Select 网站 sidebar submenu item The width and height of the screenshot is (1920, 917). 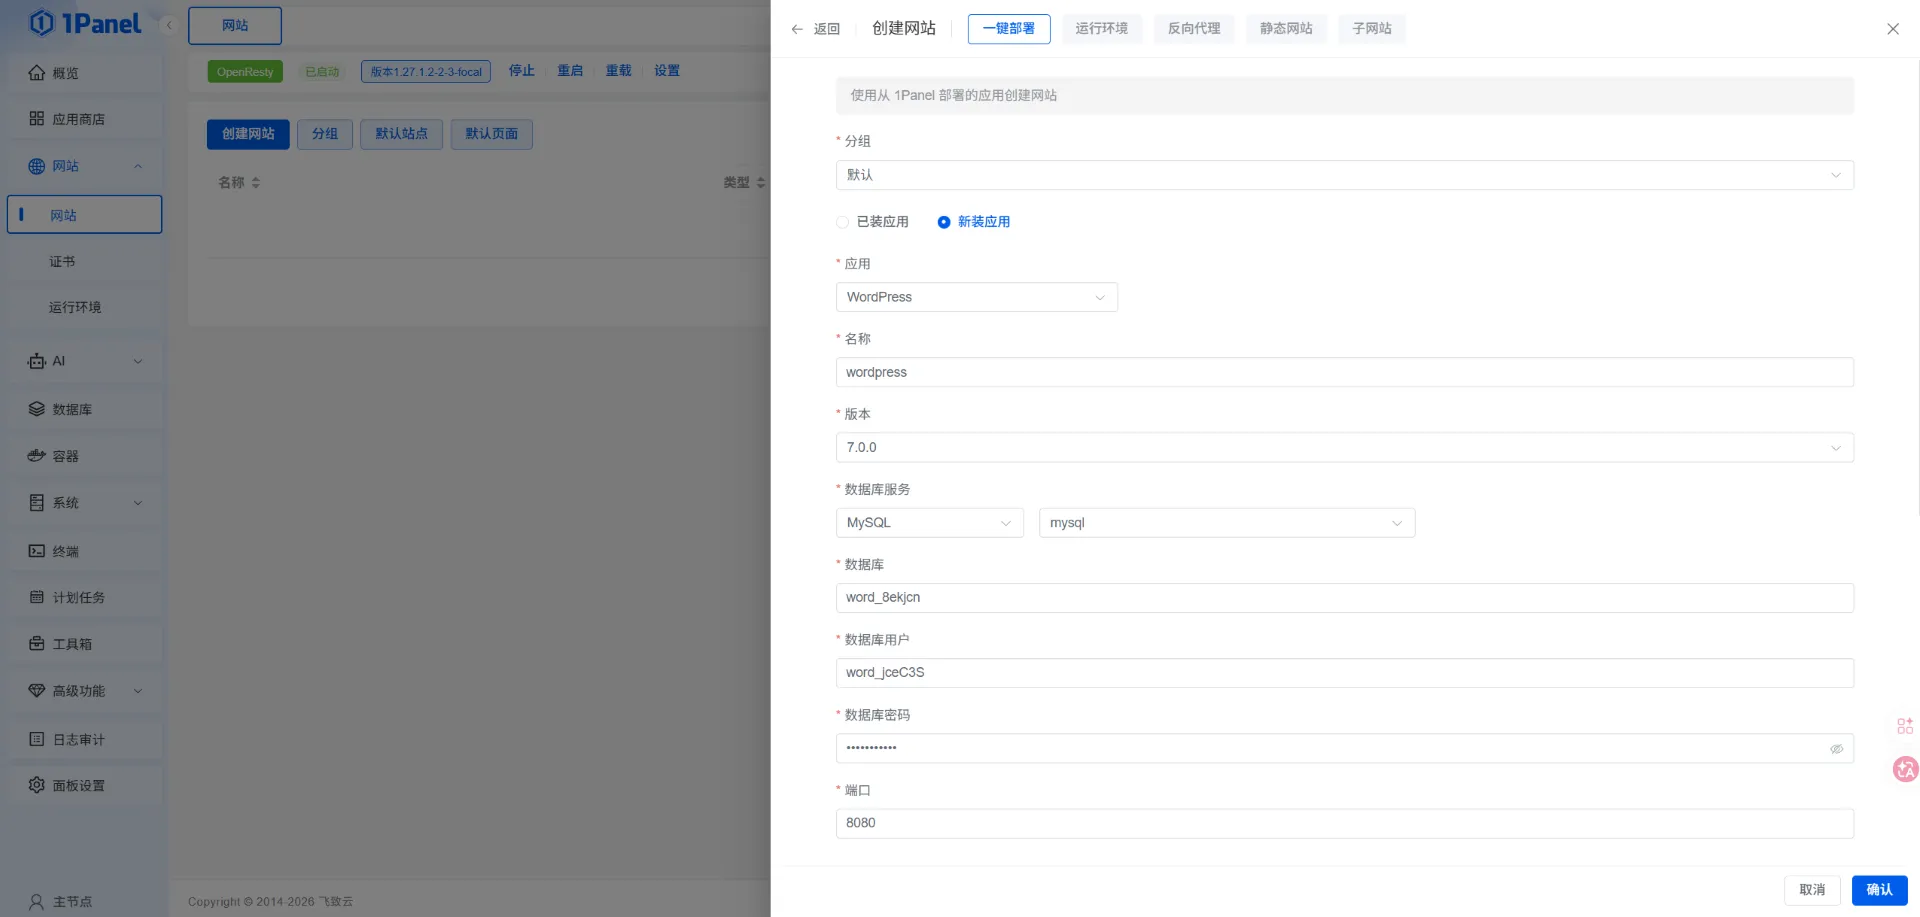pyautogui.click(x=84, y=215)
